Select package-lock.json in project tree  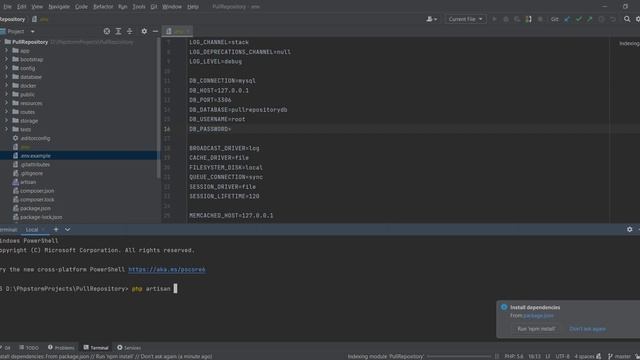click(x=41, y=217)
